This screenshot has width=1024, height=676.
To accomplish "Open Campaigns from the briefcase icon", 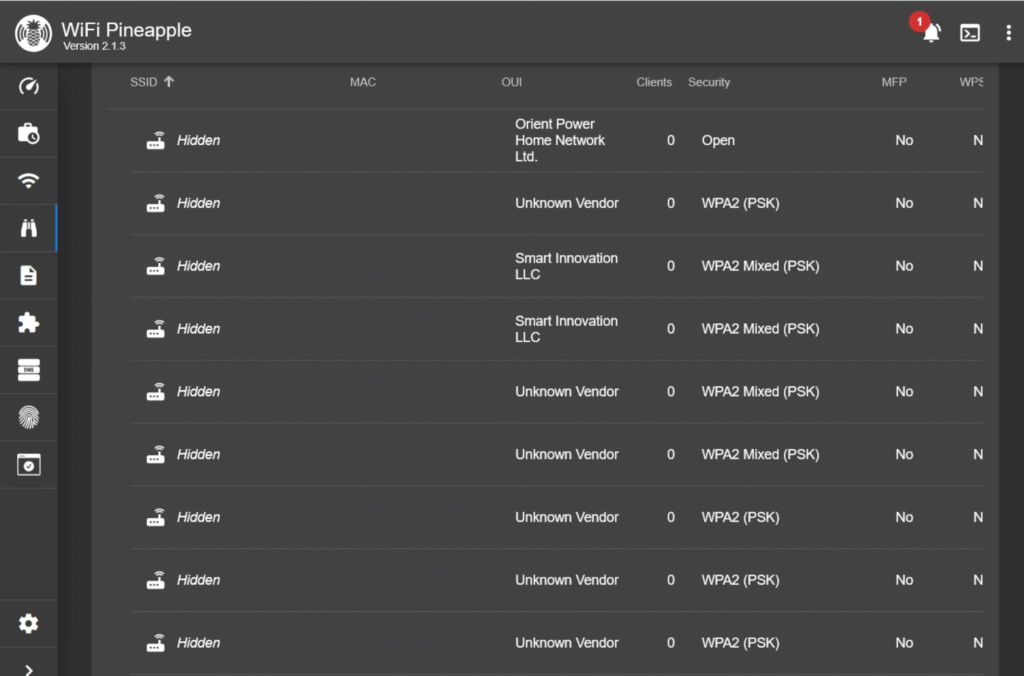I will pyautogui.click(x=29, y=133).
